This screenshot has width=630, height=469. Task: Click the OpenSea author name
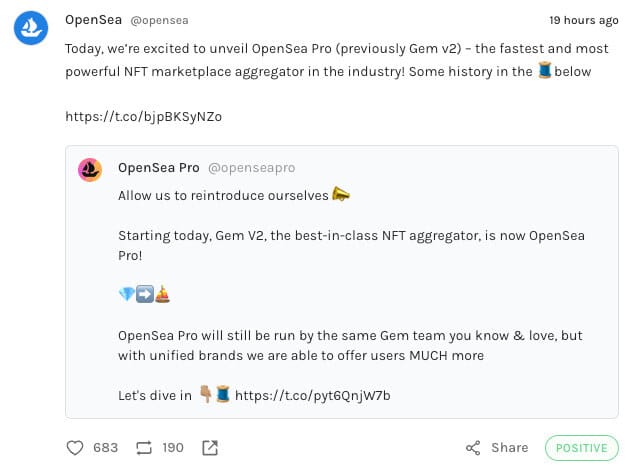pos(92,20)
